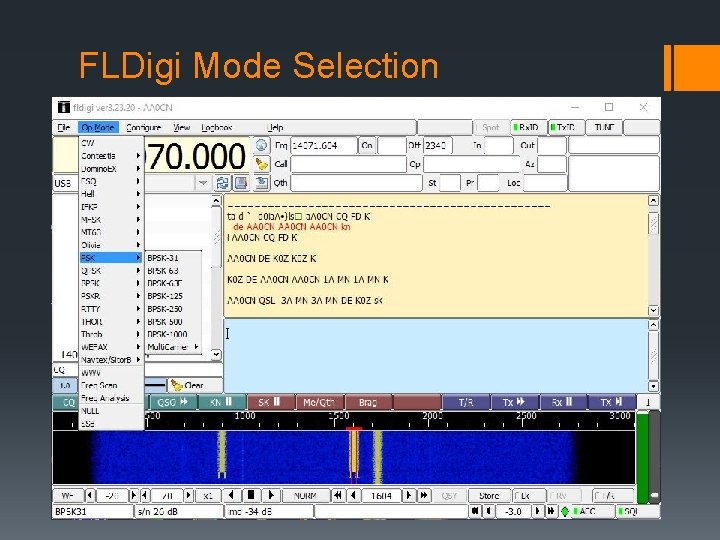The height and width of the screenshot is (540, 720).
Task: Click single left arrow beside -3.0
Action: (x=489, y=511)
